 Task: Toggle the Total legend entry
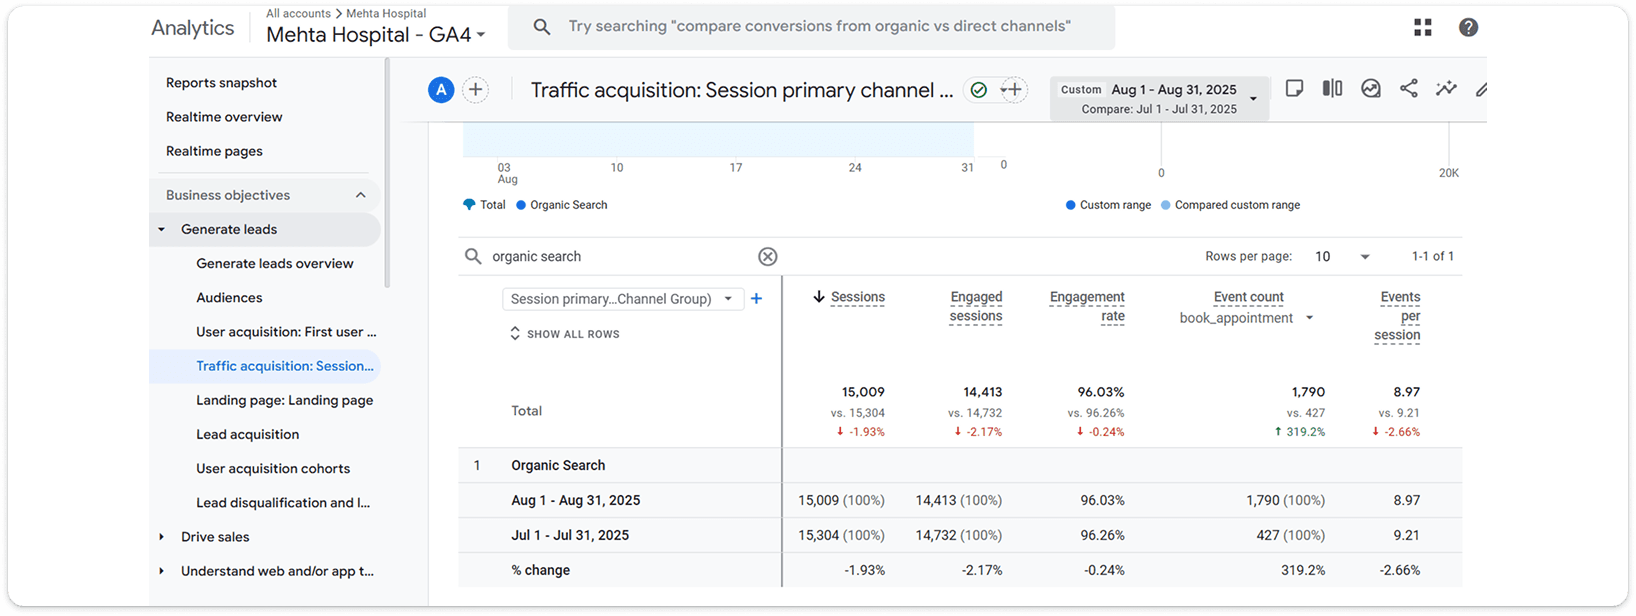pyautogui.click(x=484, y=205)
